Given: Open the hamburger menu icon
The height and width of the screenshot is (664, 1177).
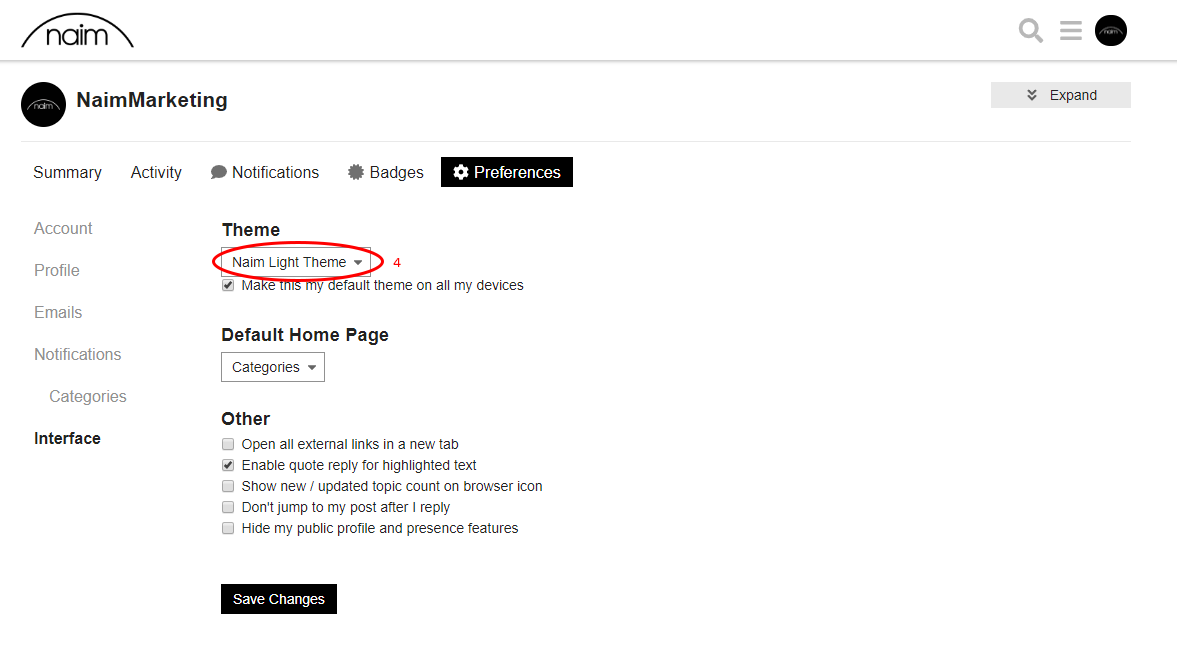Looking at the screenshot, I should pos(1070,31).
